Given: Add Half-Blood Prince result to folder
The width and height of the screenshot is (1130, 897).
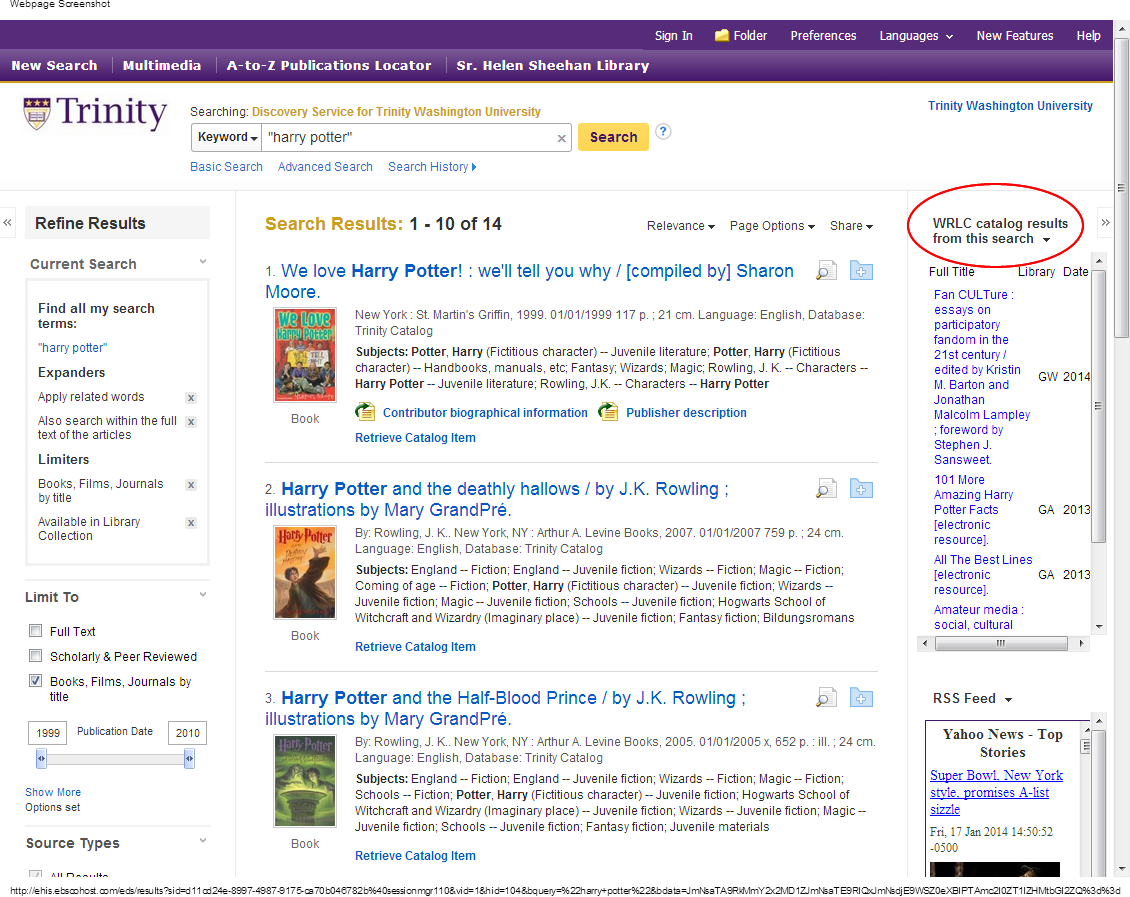Looking at the screenshot, I should tap(861, 698).
